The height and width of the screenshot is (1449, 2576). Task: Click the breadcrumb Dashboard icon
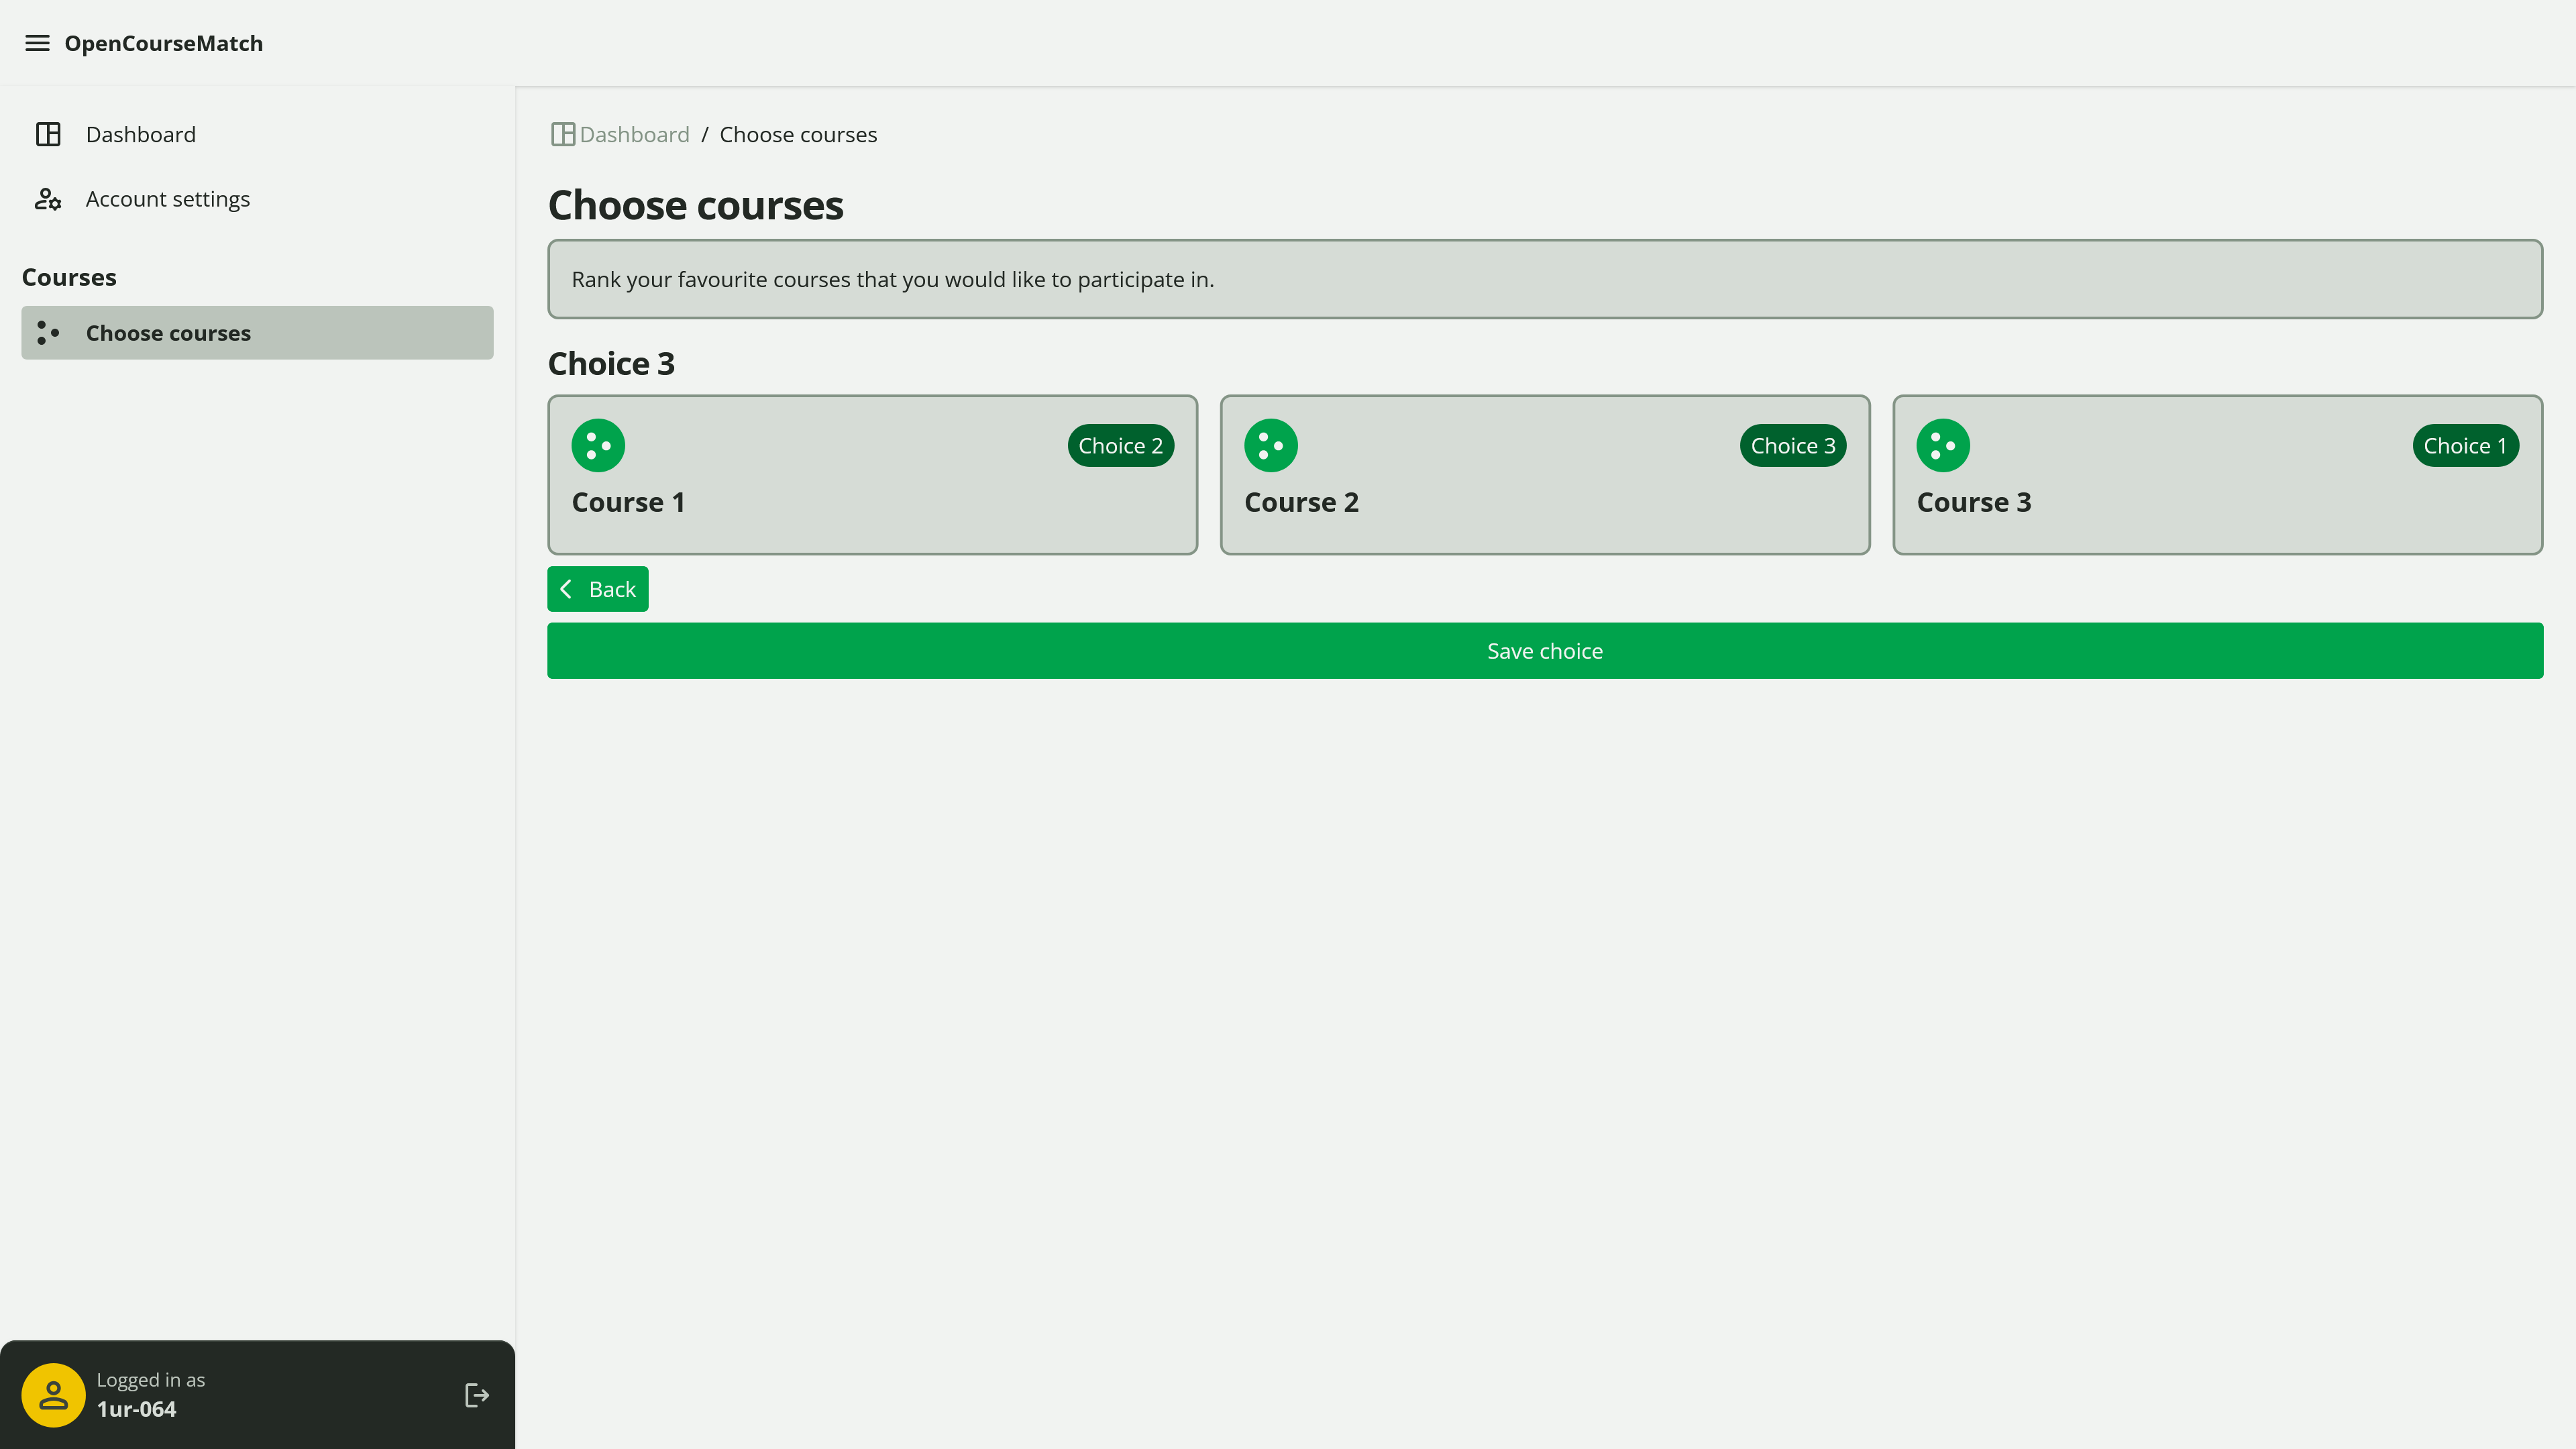[x=563, y=134]
